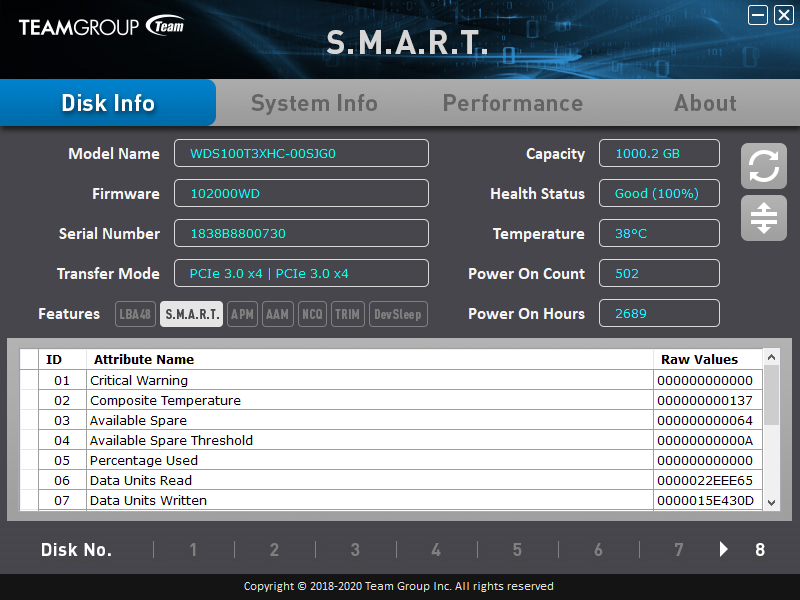Select disk number 7
The height and width of the screenshot is (600, 800).
point(679,549)
